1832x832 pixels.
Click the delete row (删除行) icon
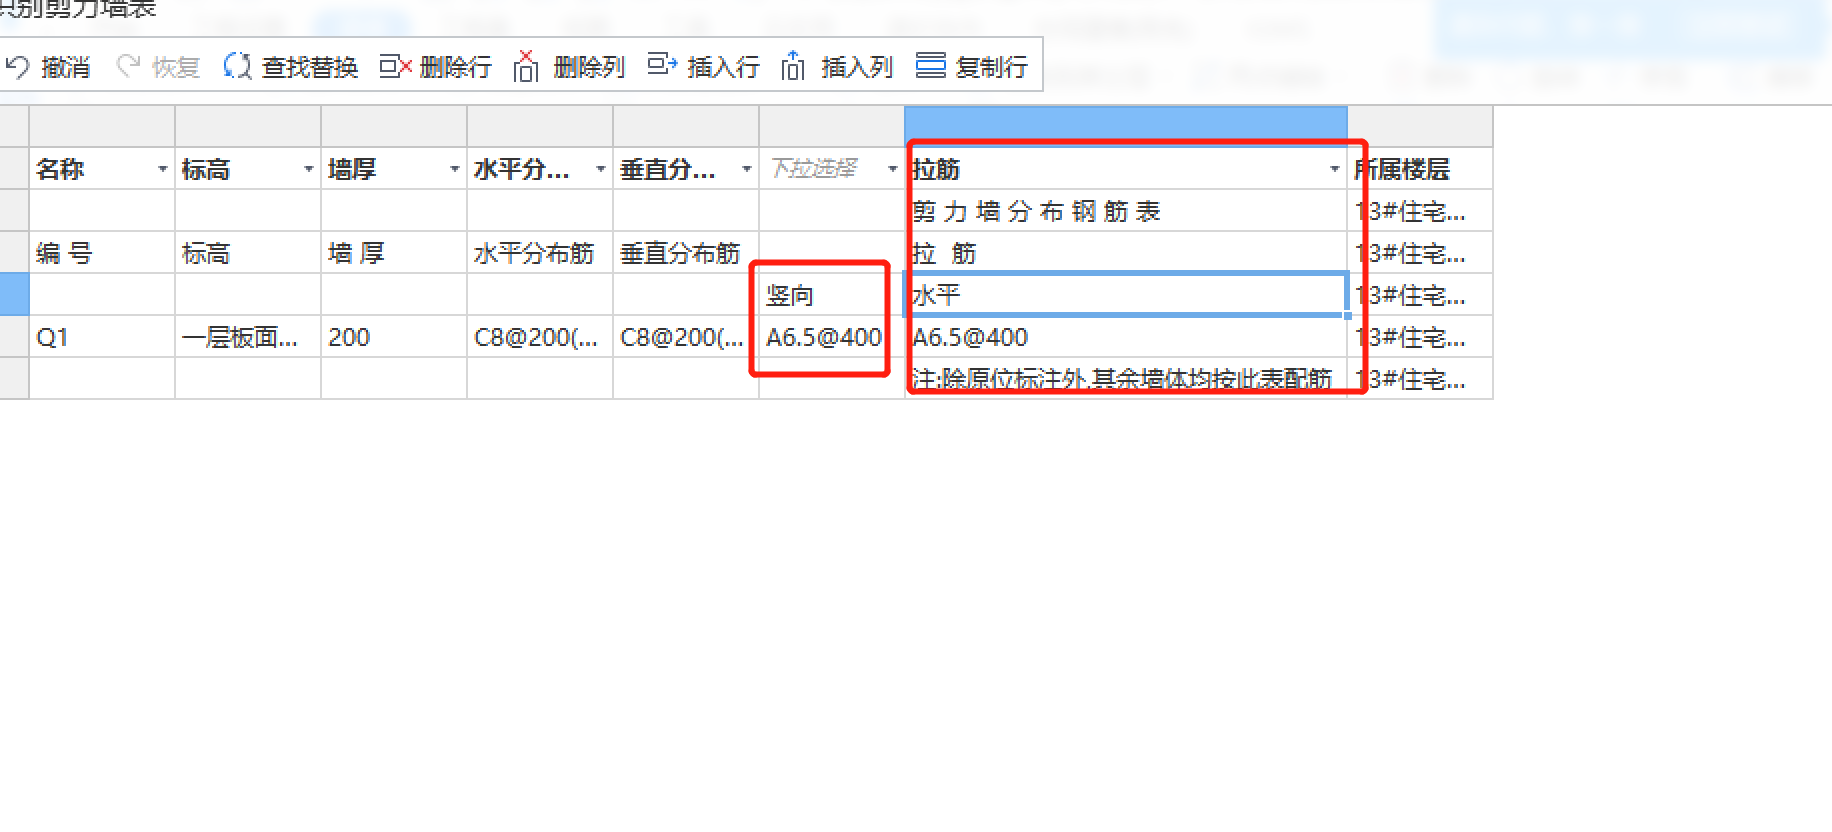point(395,67)
